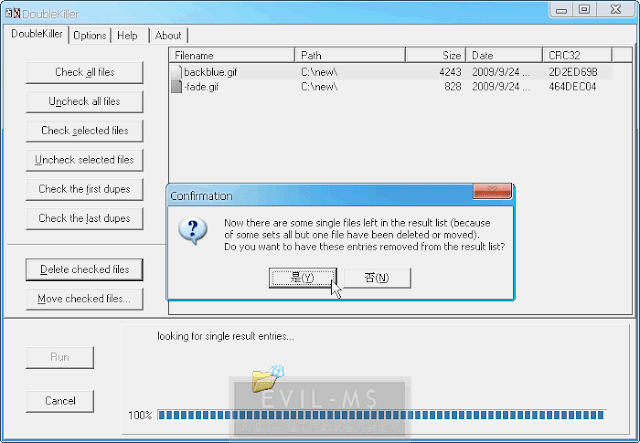The height and width of the screenshot is (443, 640).
Task: Maximize the DoubleKiller window
Action: click(584, 10)
